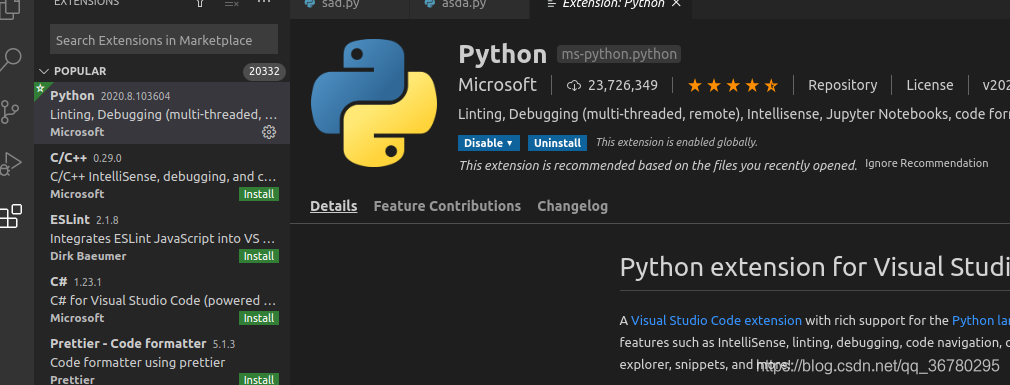Open the Explorer files icon
The height and width of the screenshot is (385, 1010).
click(9, 8)
